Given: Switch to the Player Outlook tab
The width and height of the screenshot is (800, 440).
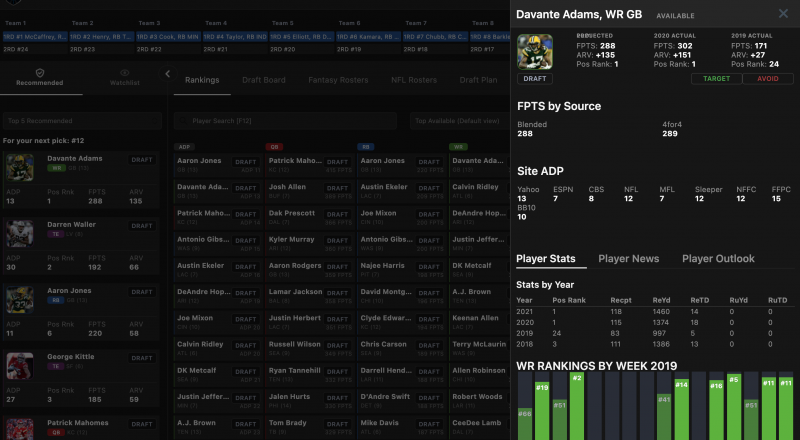Looking at the screenshot, I should pos(718,258).
